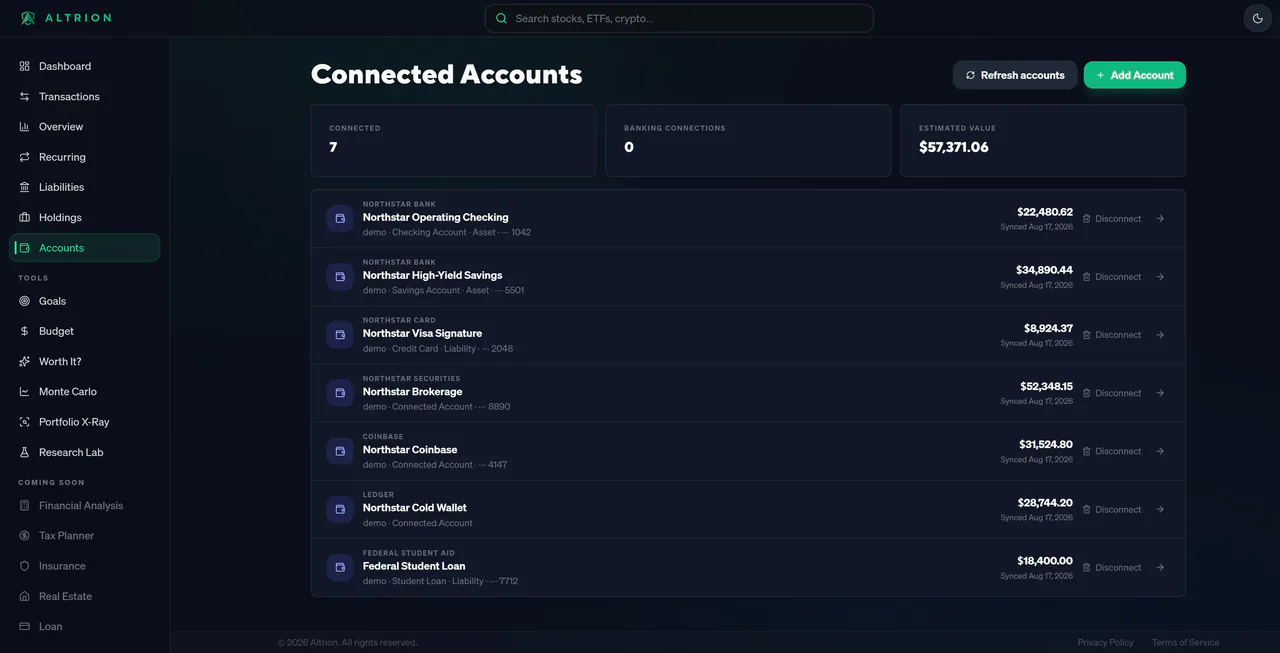Image resolution: width=1280 pixels, height=653 pixels.
Task: Click the Financial Analysis icon
Action: pyautogui.click(x=25, y=505)
